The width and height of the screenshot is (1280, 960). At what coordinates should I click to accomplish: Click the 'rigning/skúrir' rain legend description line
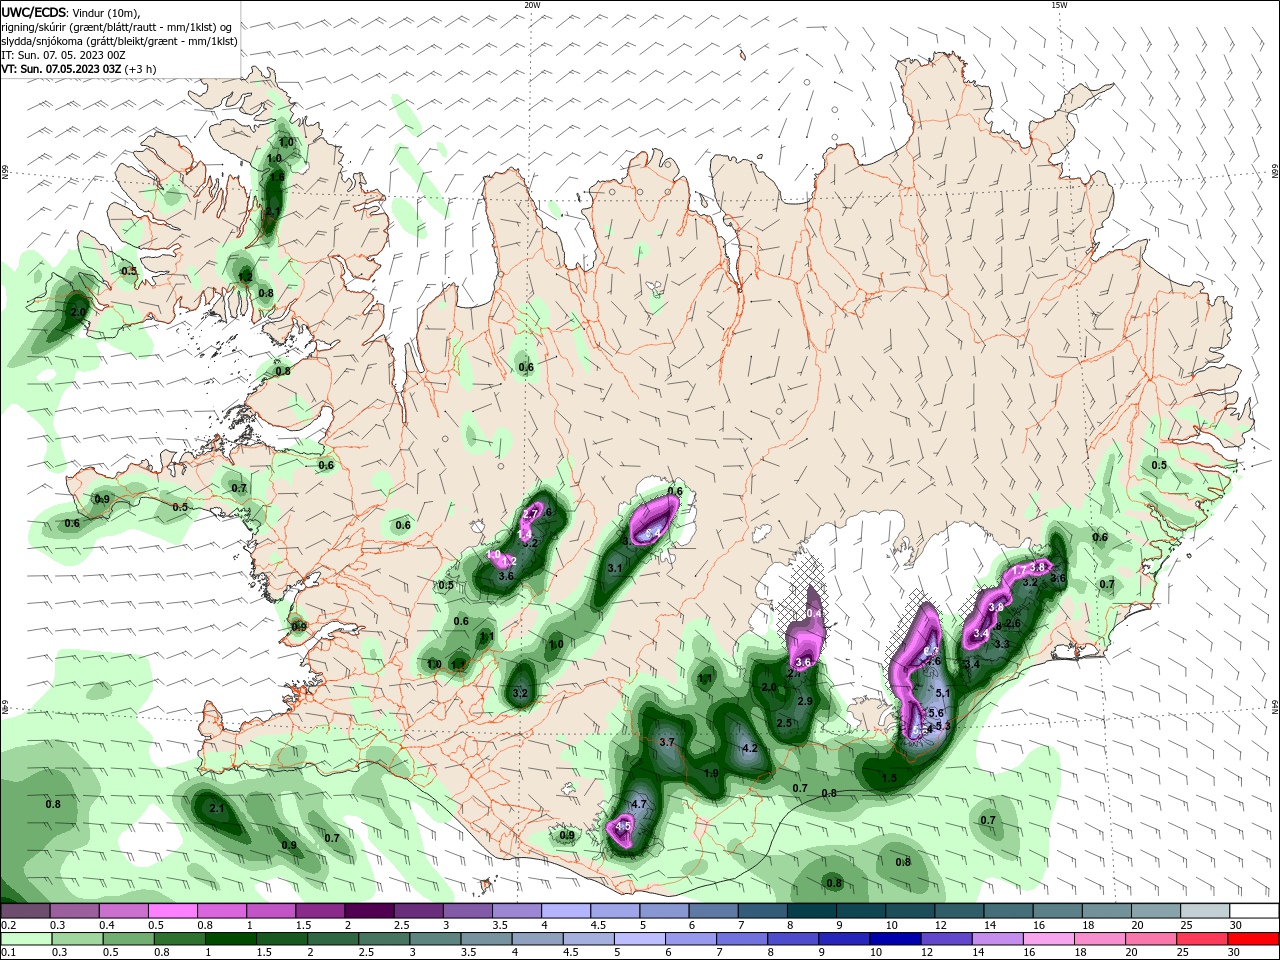tap(116, 27)
